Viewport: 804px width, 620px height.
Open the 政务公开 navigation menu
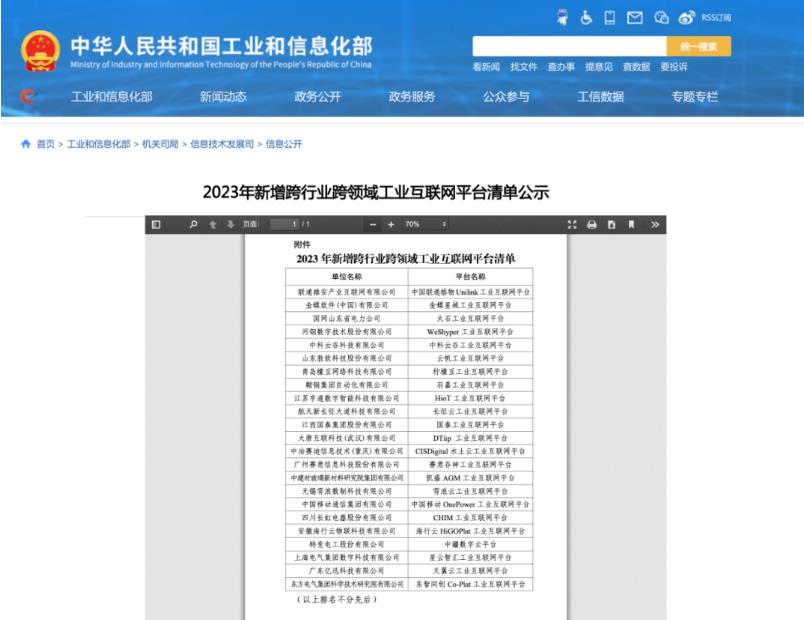(x=317, y=96)
